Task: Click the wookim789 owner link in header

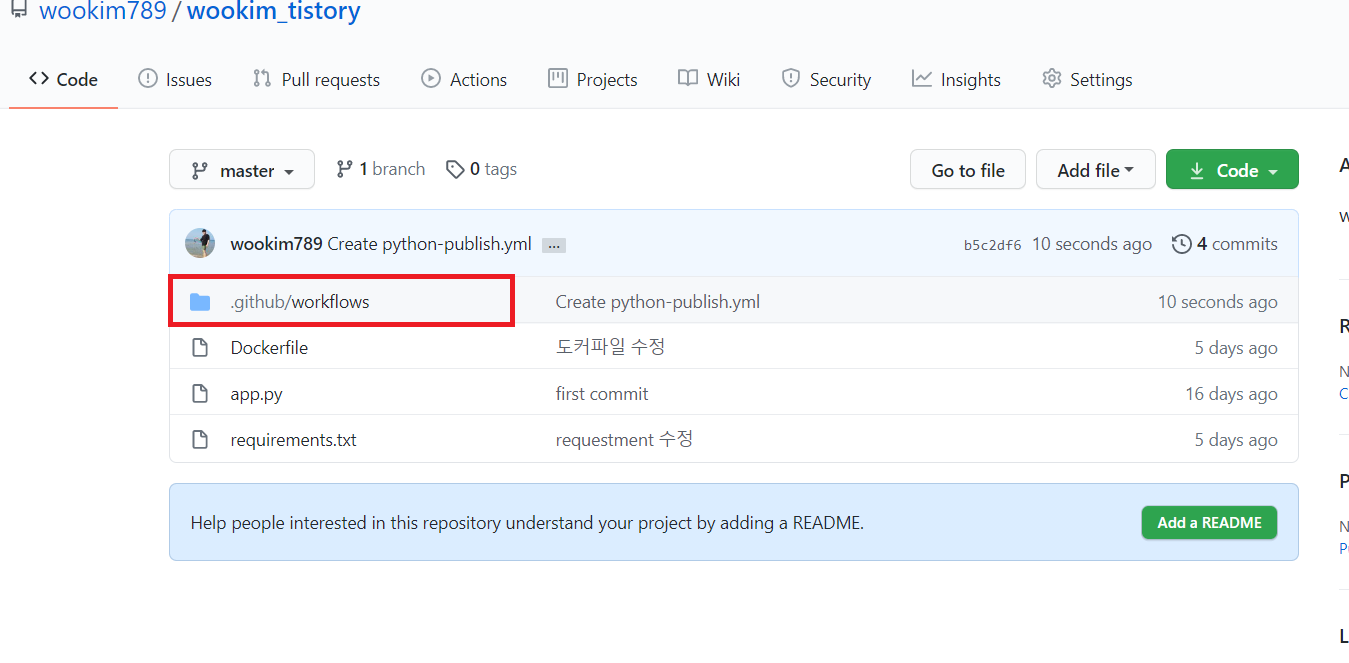Action: coord(102,12)
